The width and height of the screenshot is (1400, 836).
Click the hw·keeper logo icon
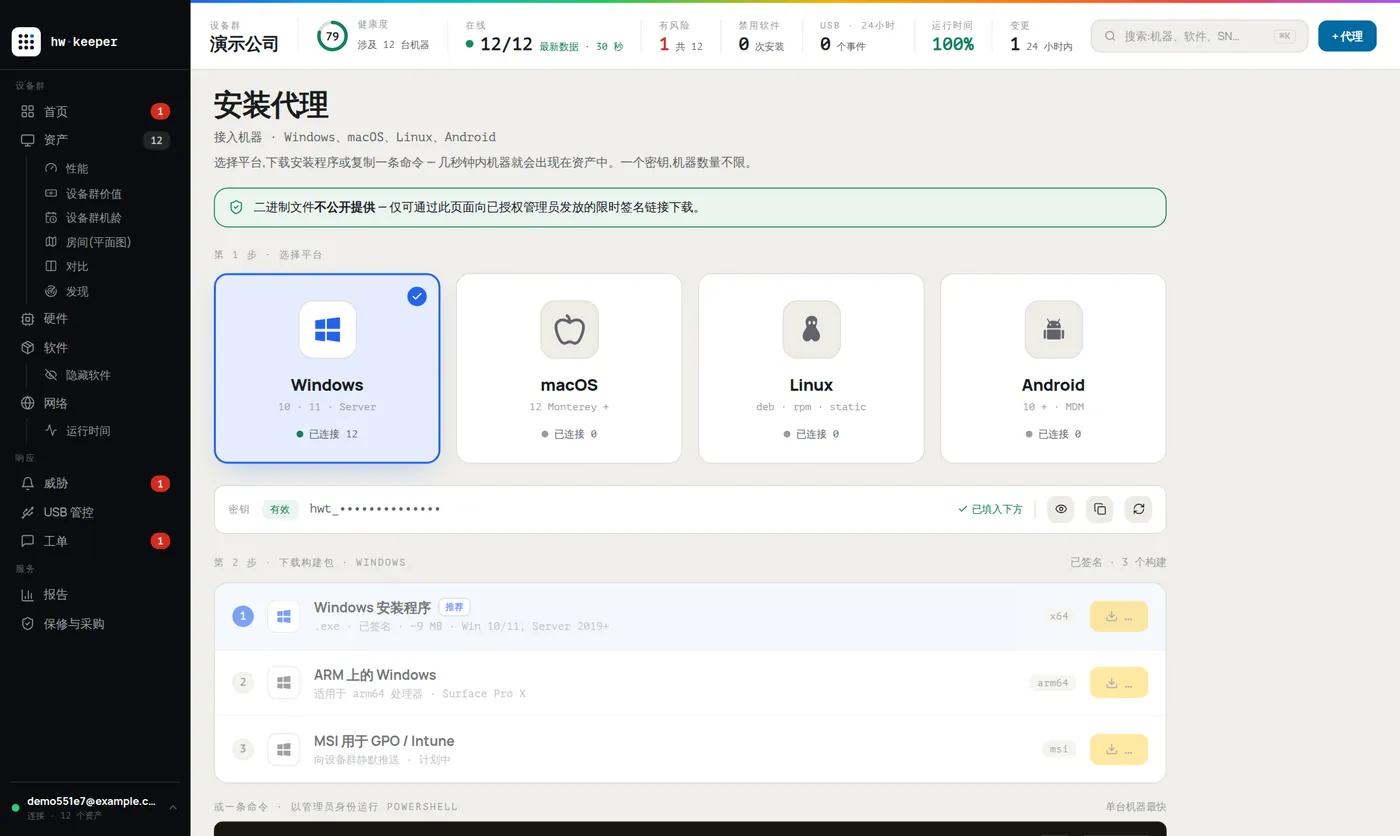(x=26, y=41)
